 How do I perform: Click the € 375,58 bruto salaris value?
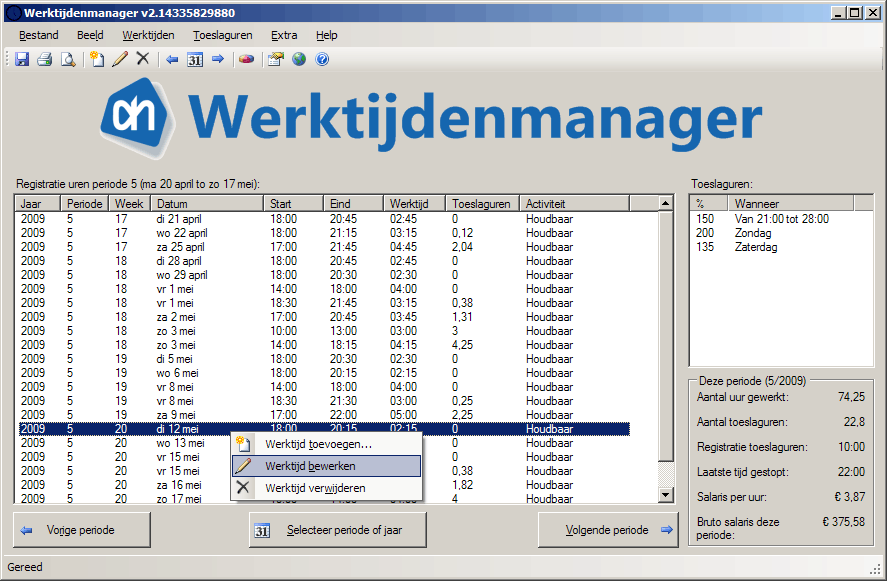(843, 522)
